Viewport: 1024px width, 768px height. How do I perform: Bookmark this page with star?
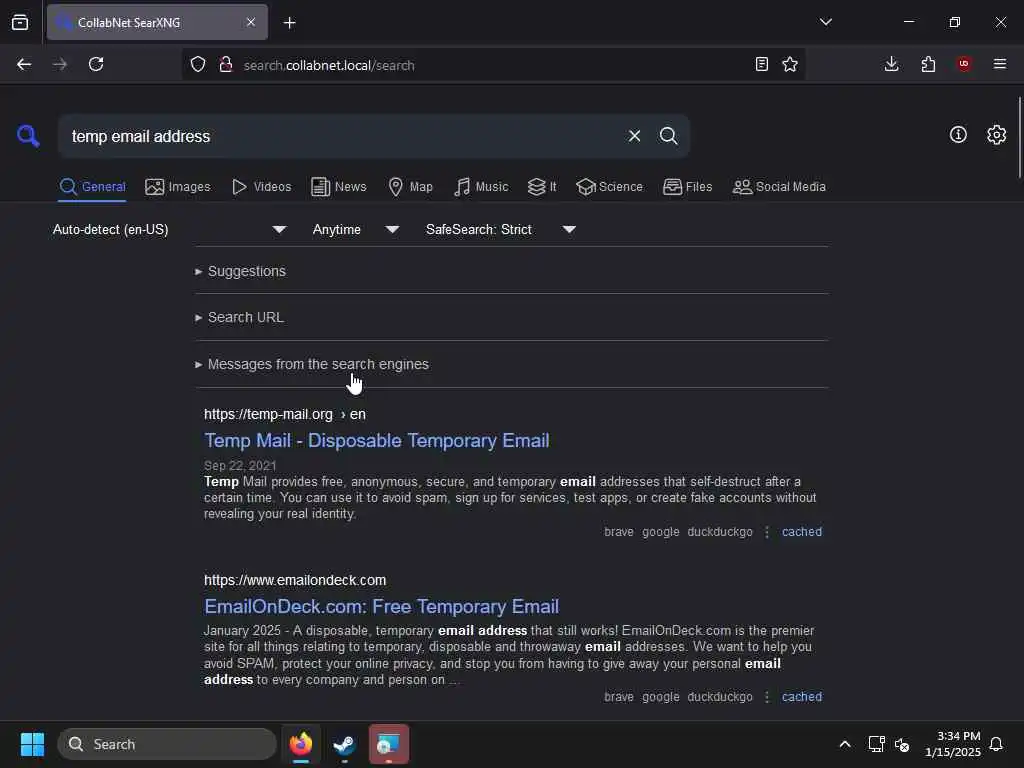[790, 64]
